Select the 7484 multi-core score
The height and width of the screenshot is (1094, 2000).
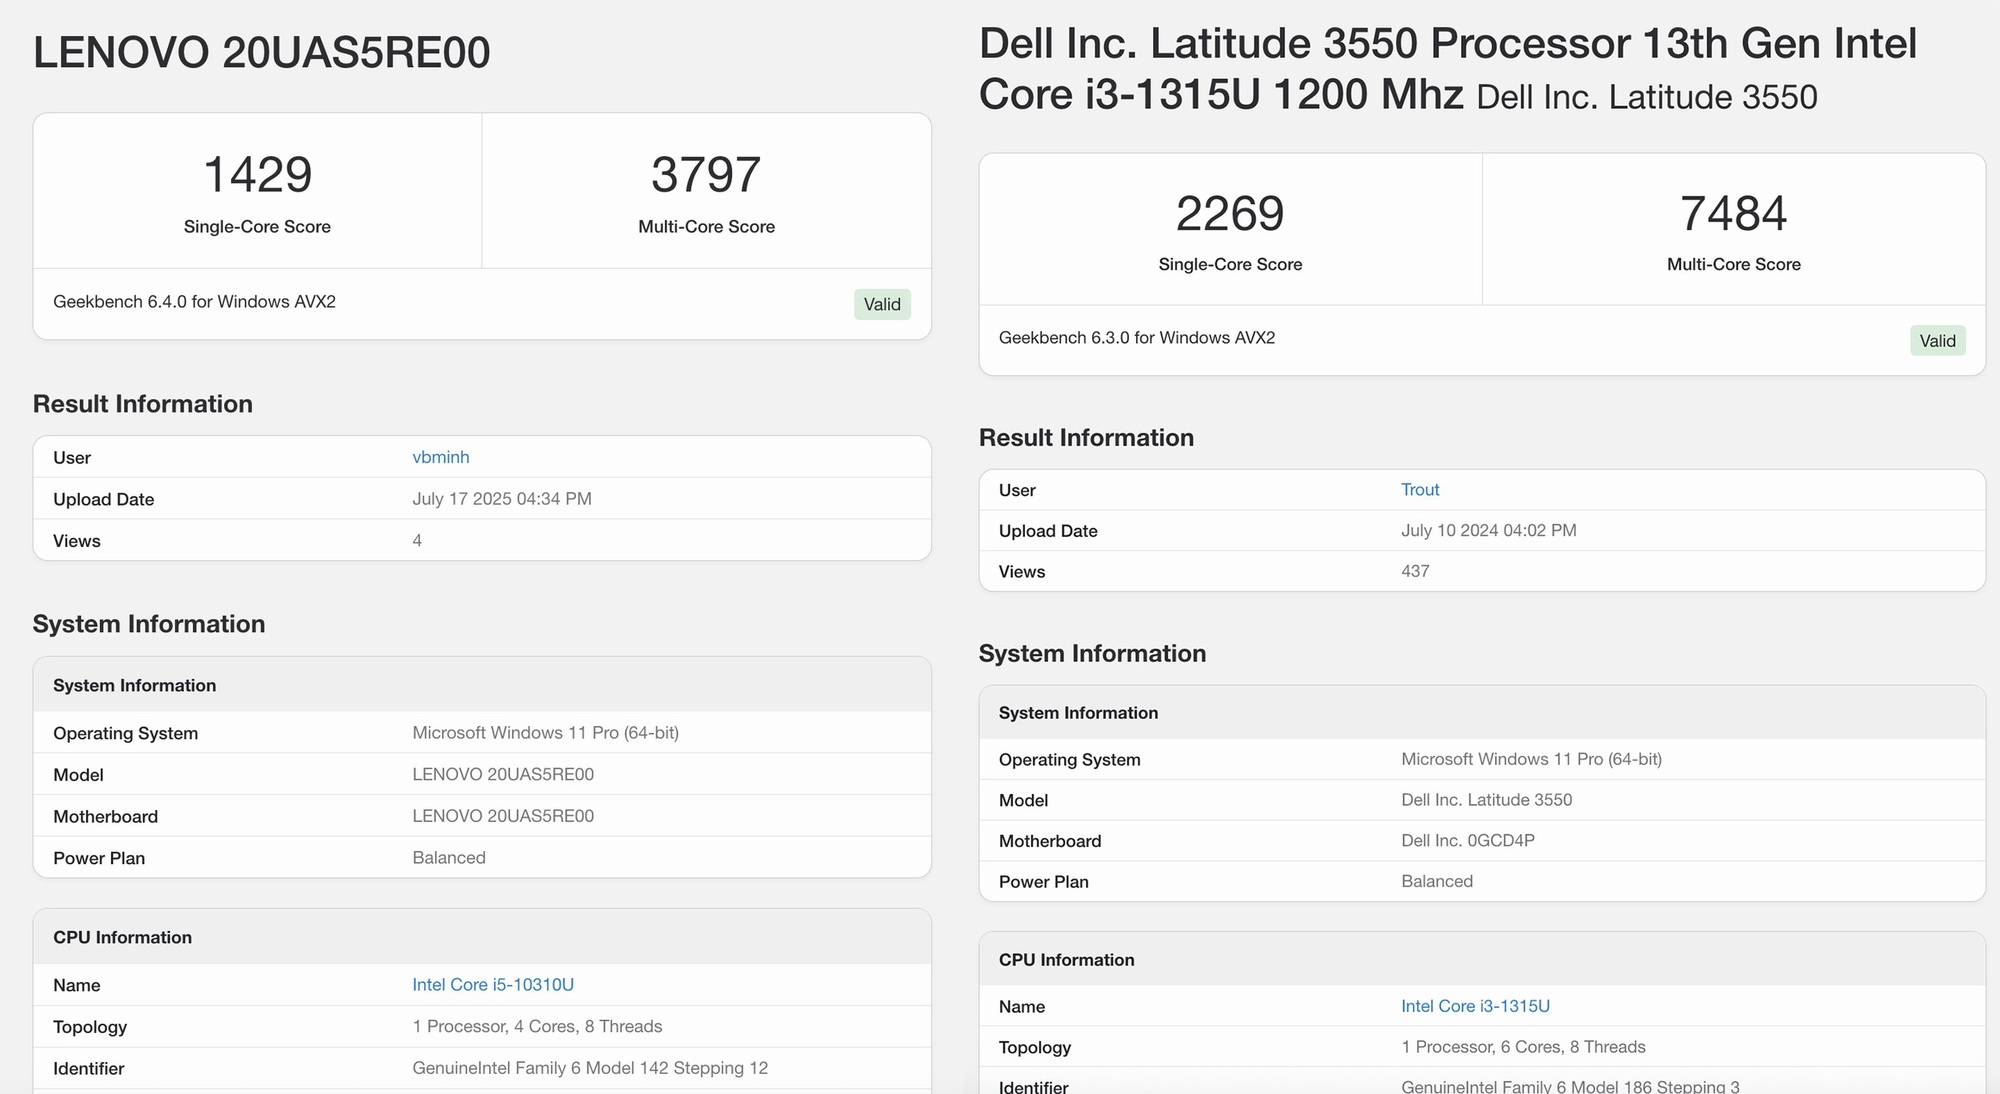tap(1733, 213)
